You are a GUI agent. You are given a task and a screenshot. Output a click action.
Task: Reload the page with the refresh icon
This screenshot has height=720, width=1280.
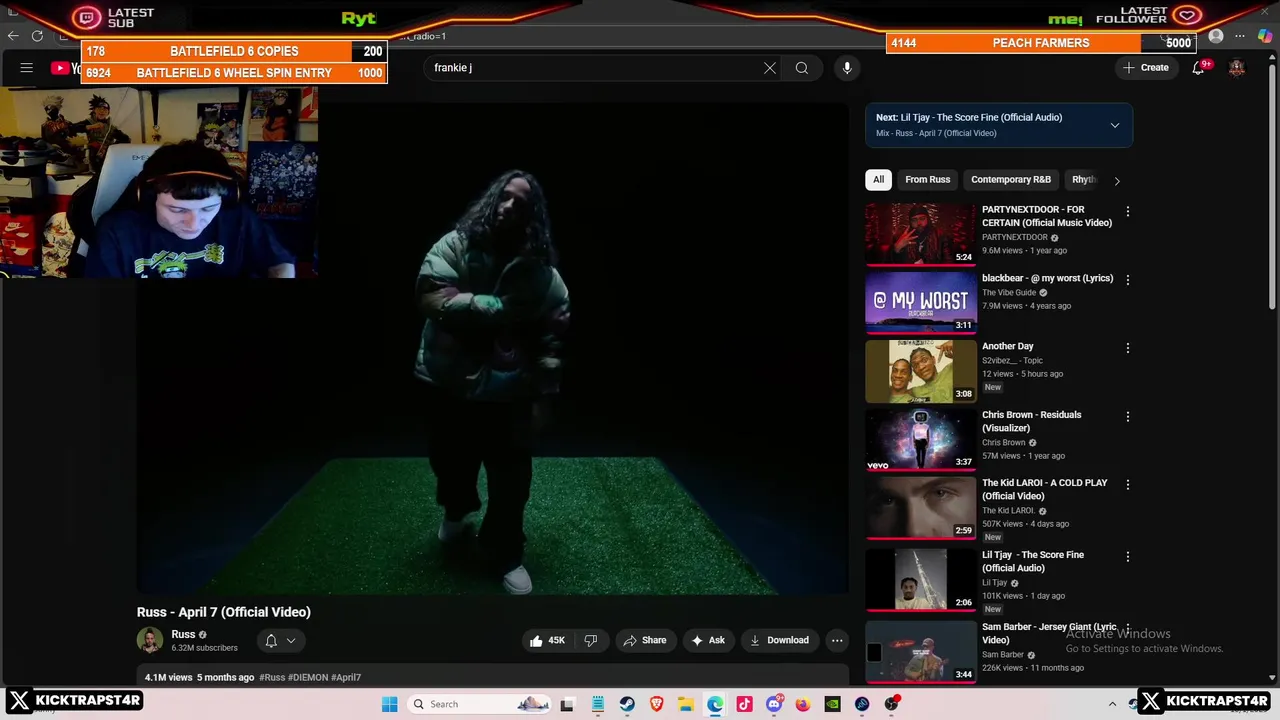pos(37,36)
